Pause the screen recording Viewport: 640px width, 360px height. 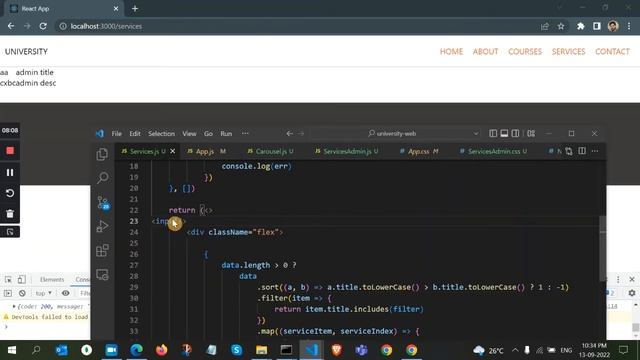coord(10,172)
